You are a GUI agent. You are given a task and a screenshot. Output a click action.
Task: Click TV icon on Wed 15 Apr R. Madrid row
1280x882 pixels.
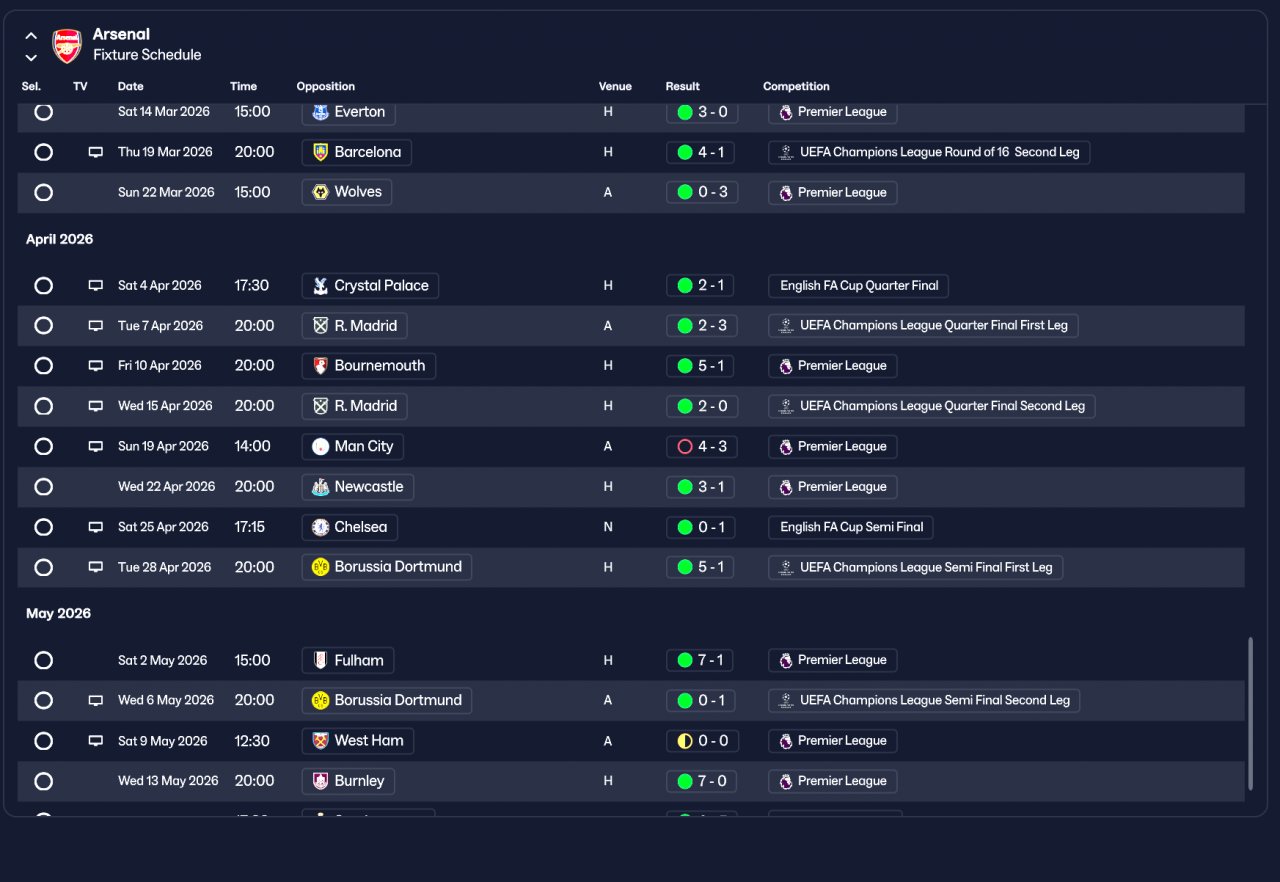(x=96, y=406)
